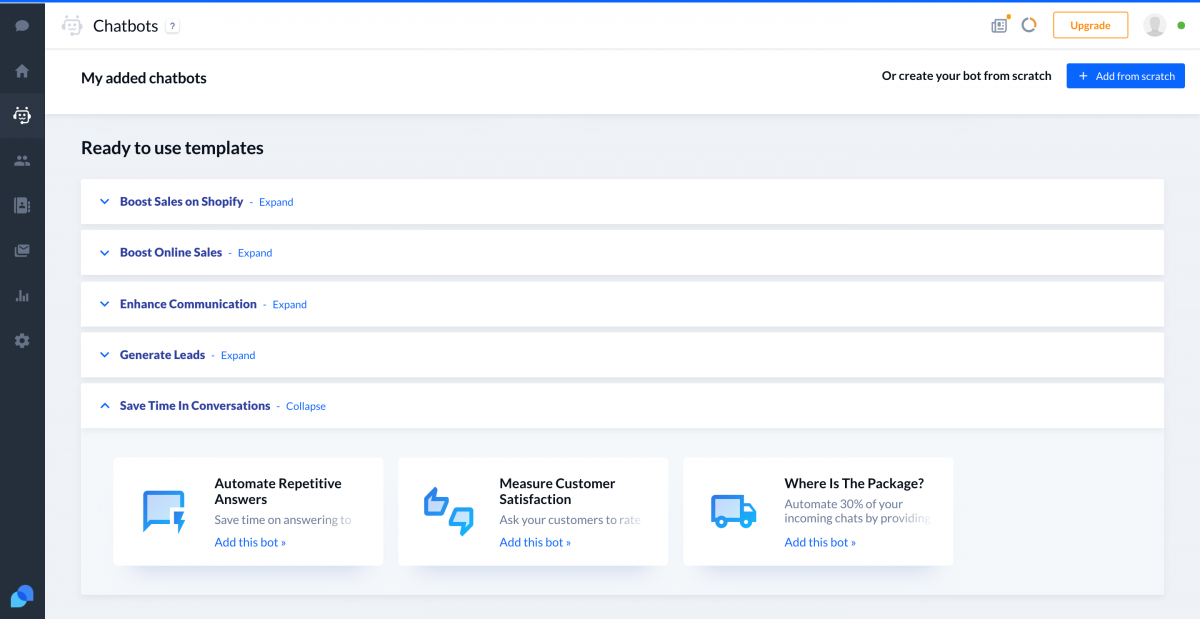This screenshot has height=619, width=1200.
Task: Expand Enhance Communication chevron
Action: pyautogui.click(x=104, y=304)
